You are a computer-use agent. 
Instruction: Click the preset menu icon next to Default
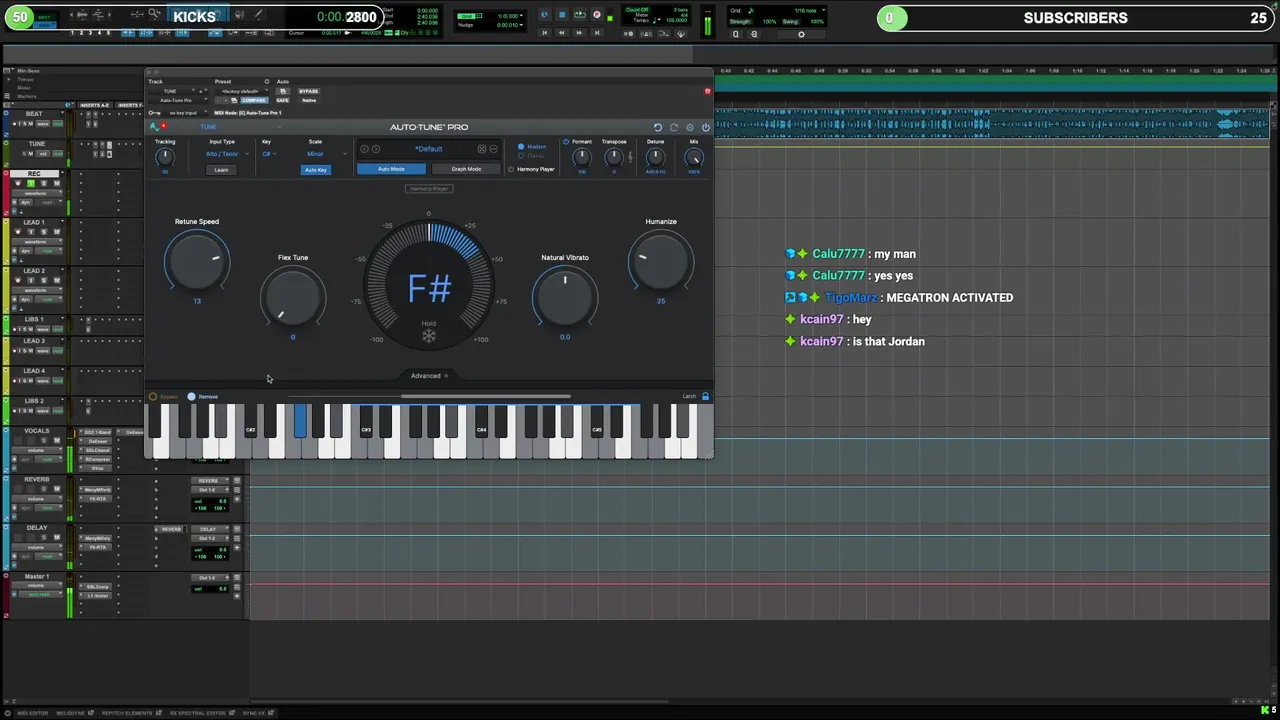(x=493, y=149)
